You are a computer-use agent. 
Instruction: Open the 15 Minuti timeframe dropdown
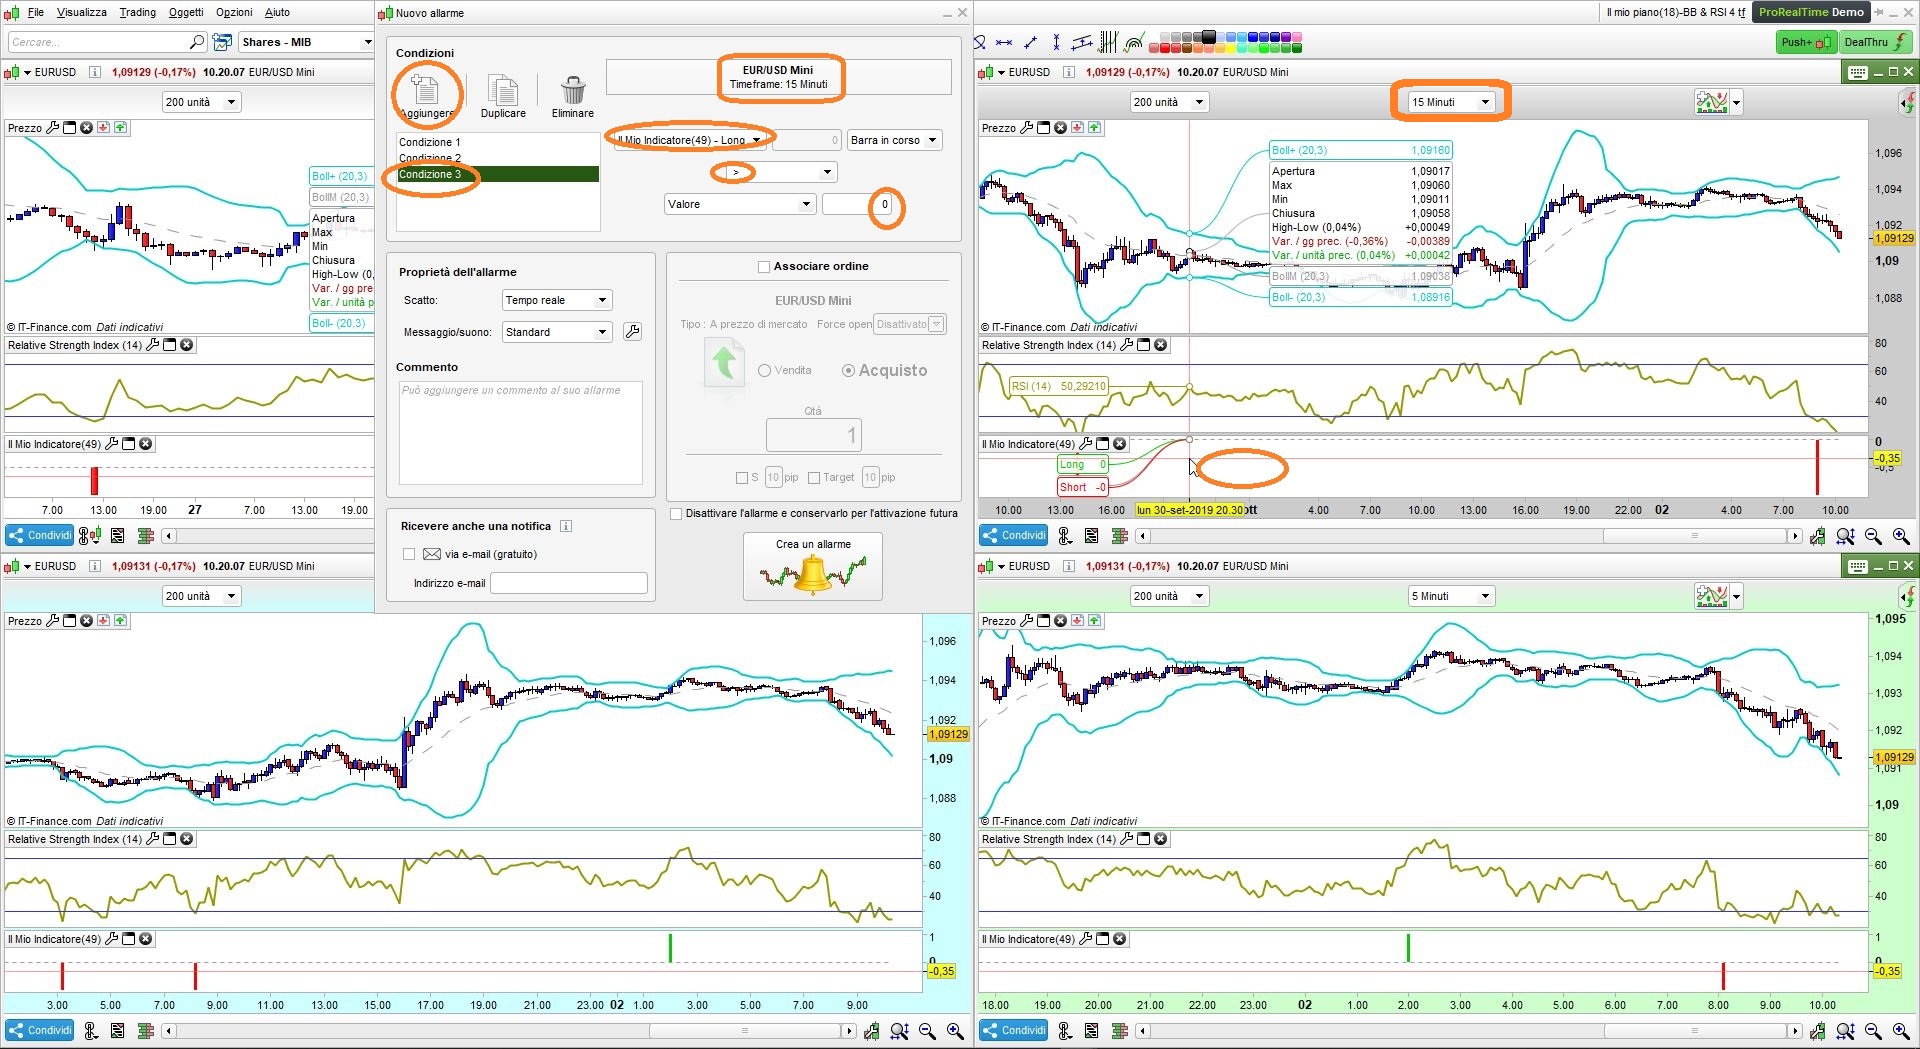pyautogui.click(x=1450, y=102)
